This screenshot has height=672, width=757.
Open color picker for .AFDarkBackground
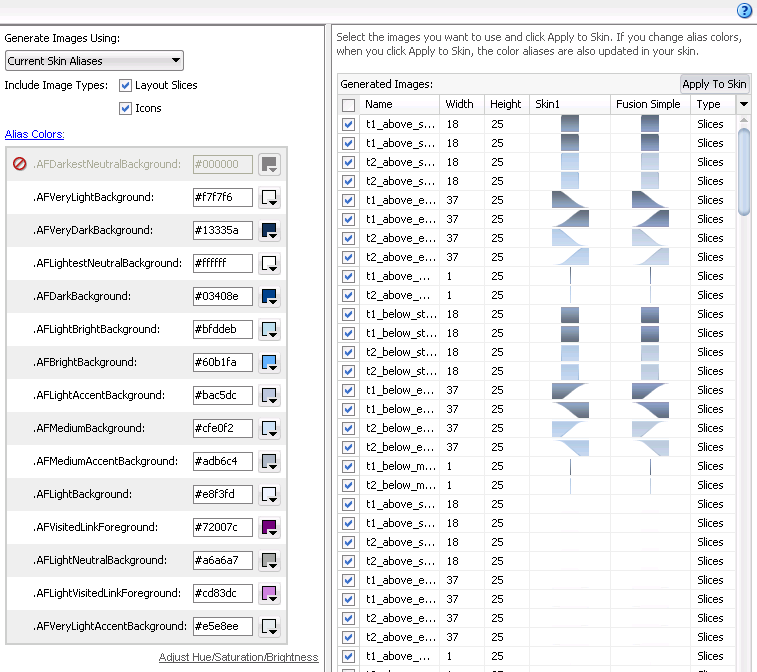pos(269,296)
